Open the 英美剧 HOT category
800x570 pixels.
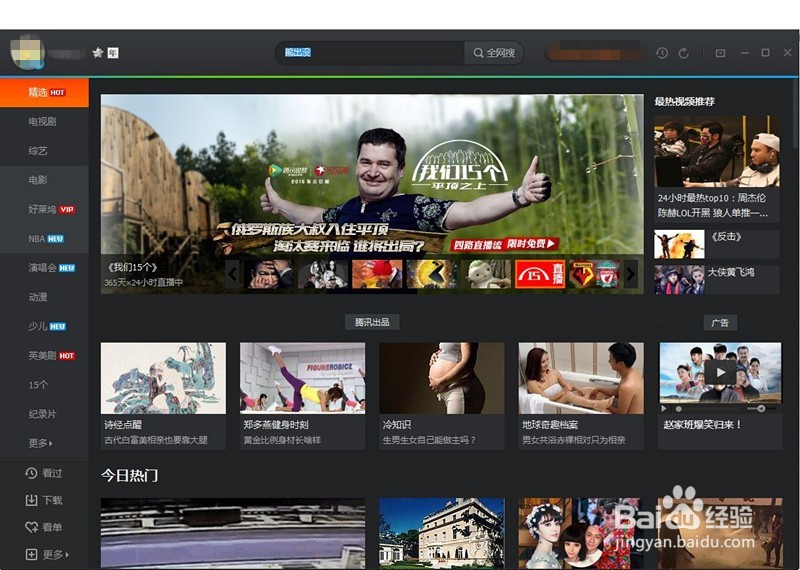click(44, 356)
